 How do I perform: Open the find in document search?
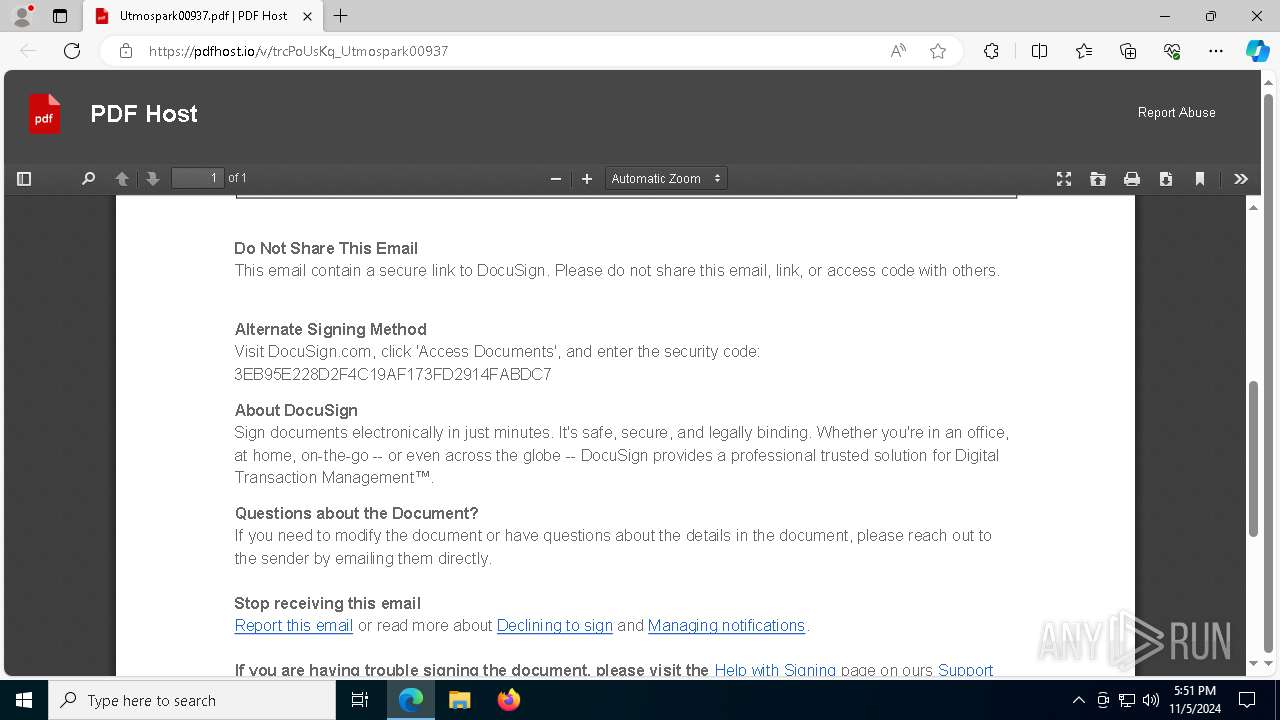coord(88,179)
